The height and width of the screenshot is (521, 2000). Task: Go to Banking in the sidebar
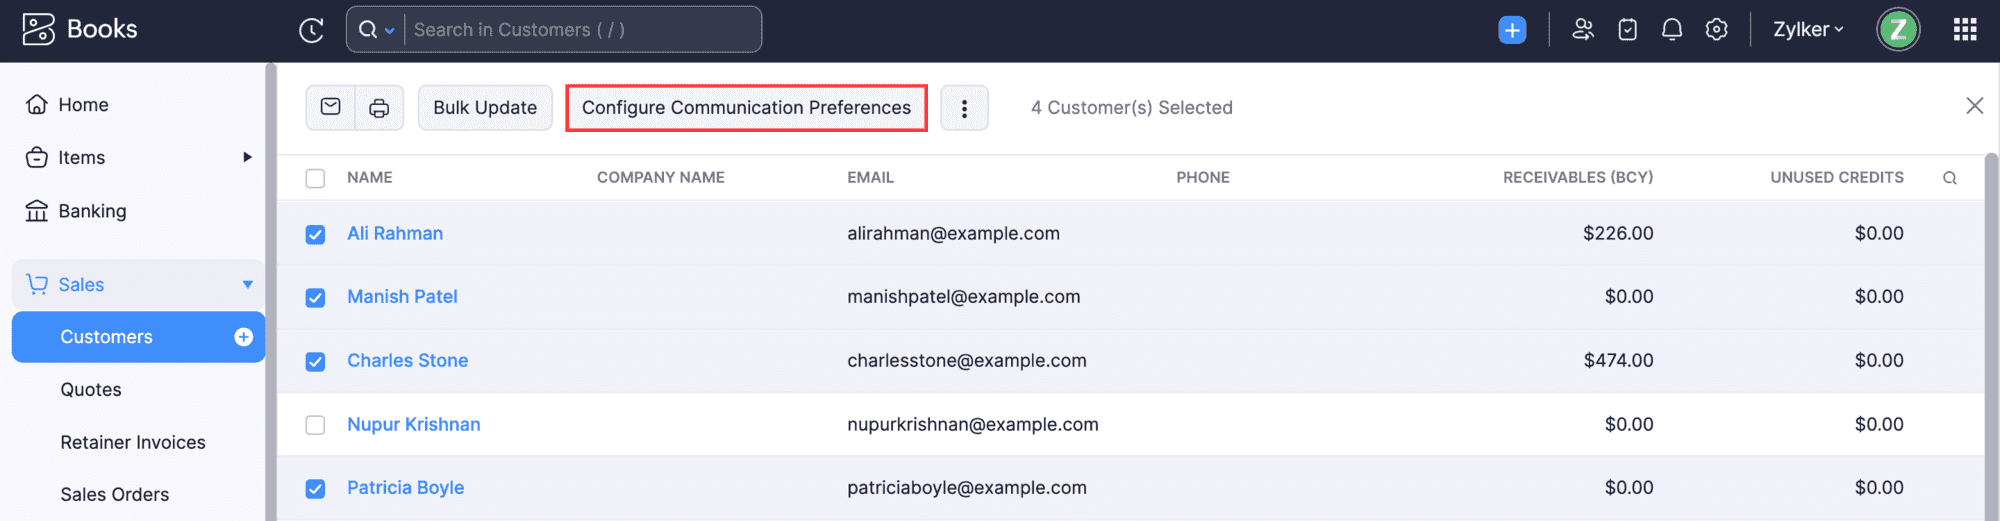click(92, 211)
